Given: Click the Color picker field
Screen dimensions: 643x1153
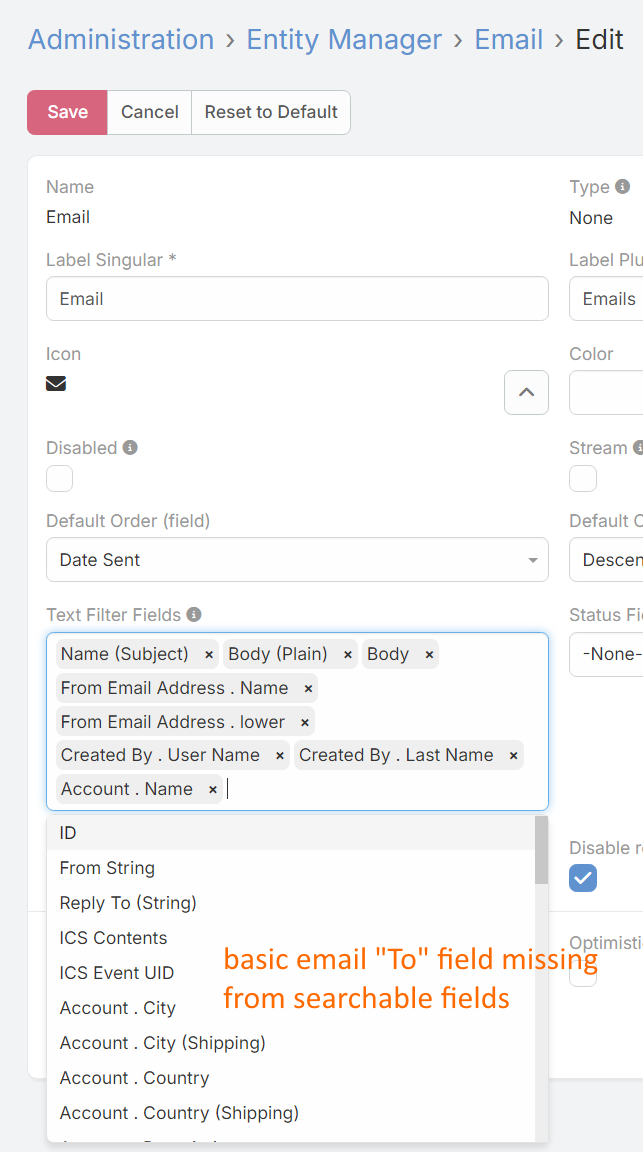Looking at the screenshot, I should click(606, 392).
